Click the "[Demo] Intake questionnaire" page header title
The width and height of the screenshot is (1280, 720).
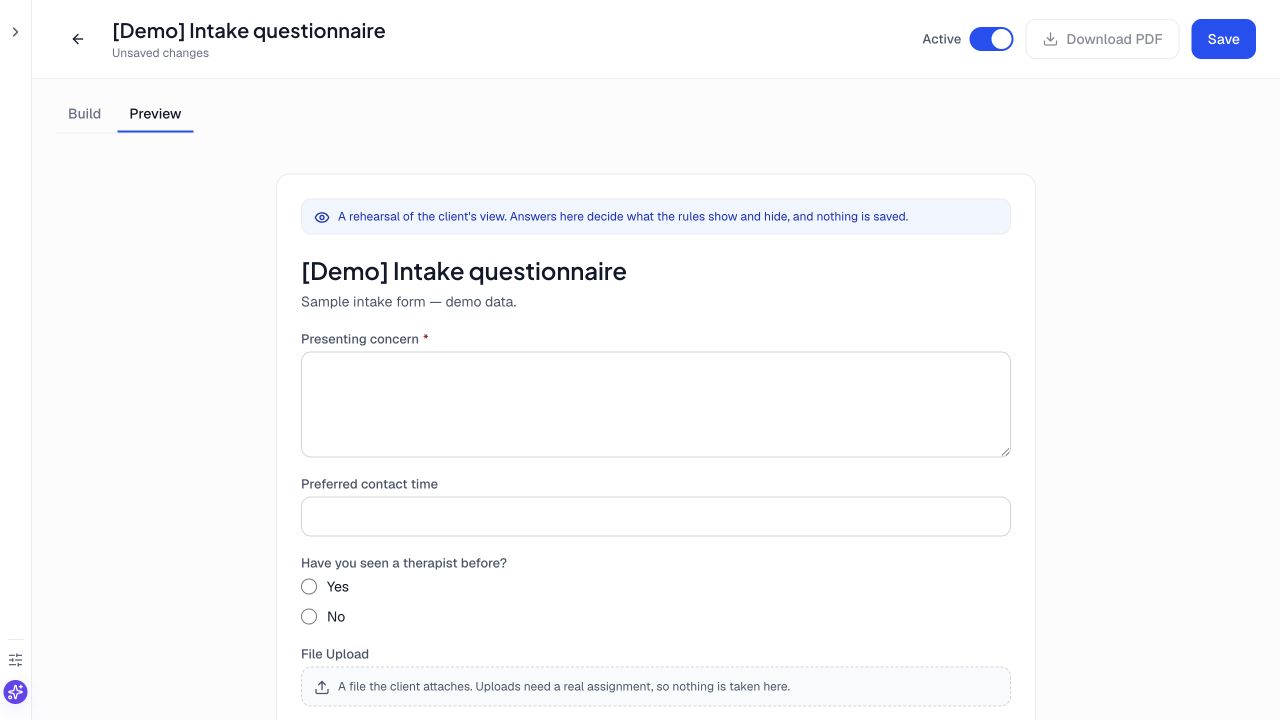tap(249, 31)
